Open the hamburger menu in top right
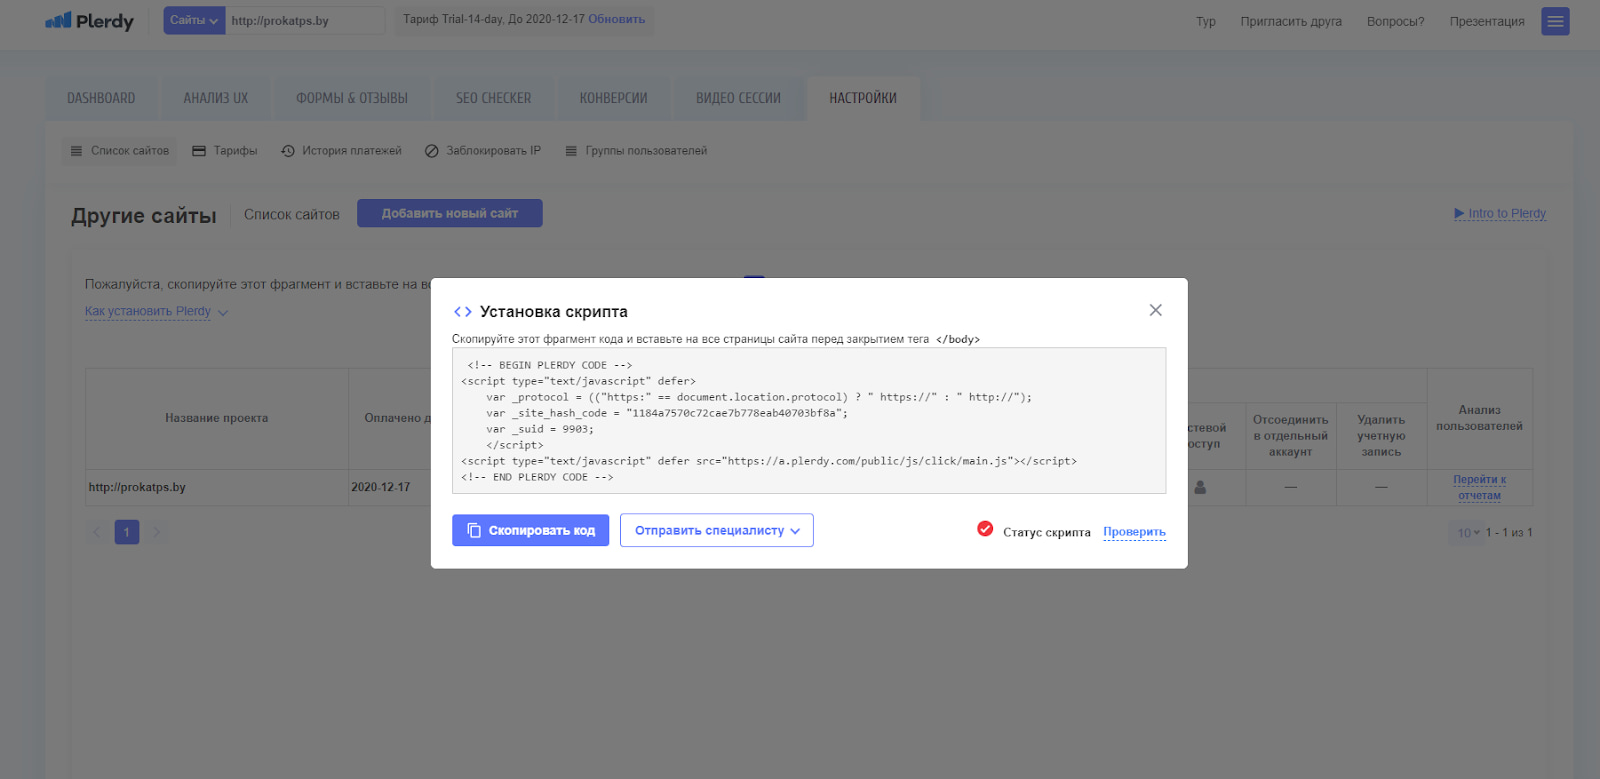 [1555, 21]
